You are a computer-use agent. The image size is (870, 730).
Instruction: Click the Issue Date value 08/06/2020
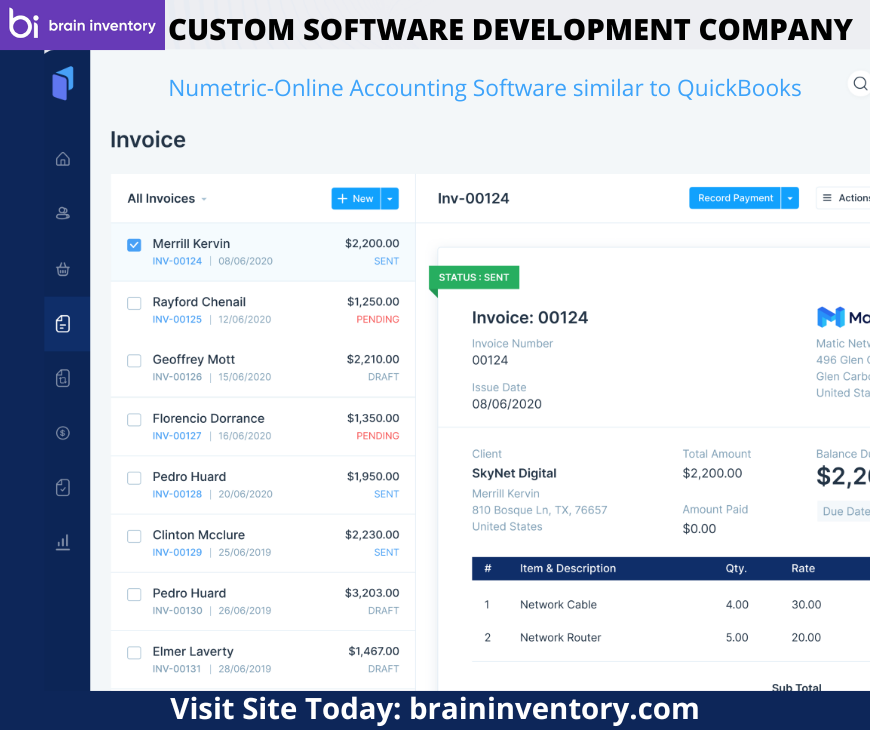click(x=507, y=404)
